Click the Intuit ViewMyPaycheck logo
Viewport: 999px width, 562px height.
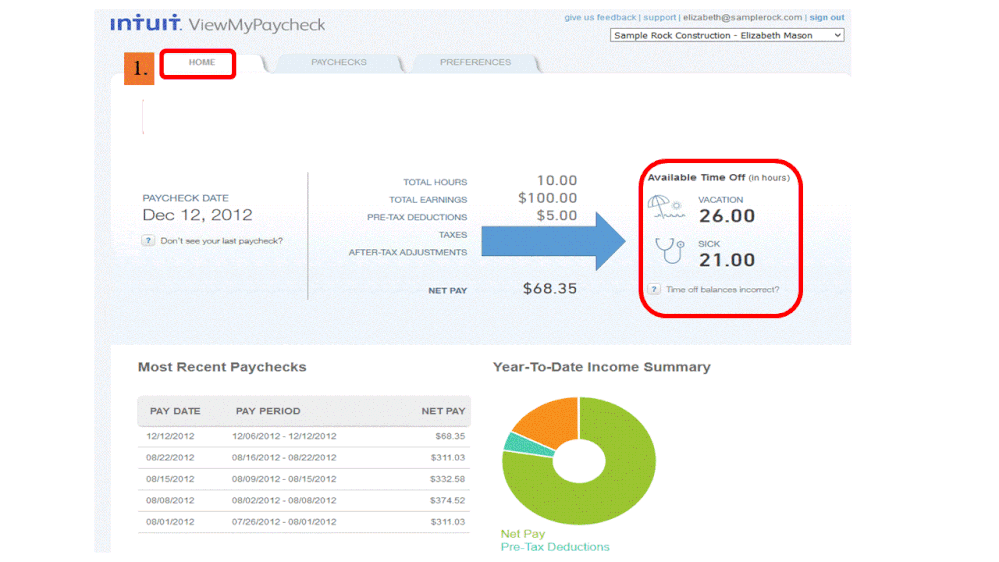217,24
